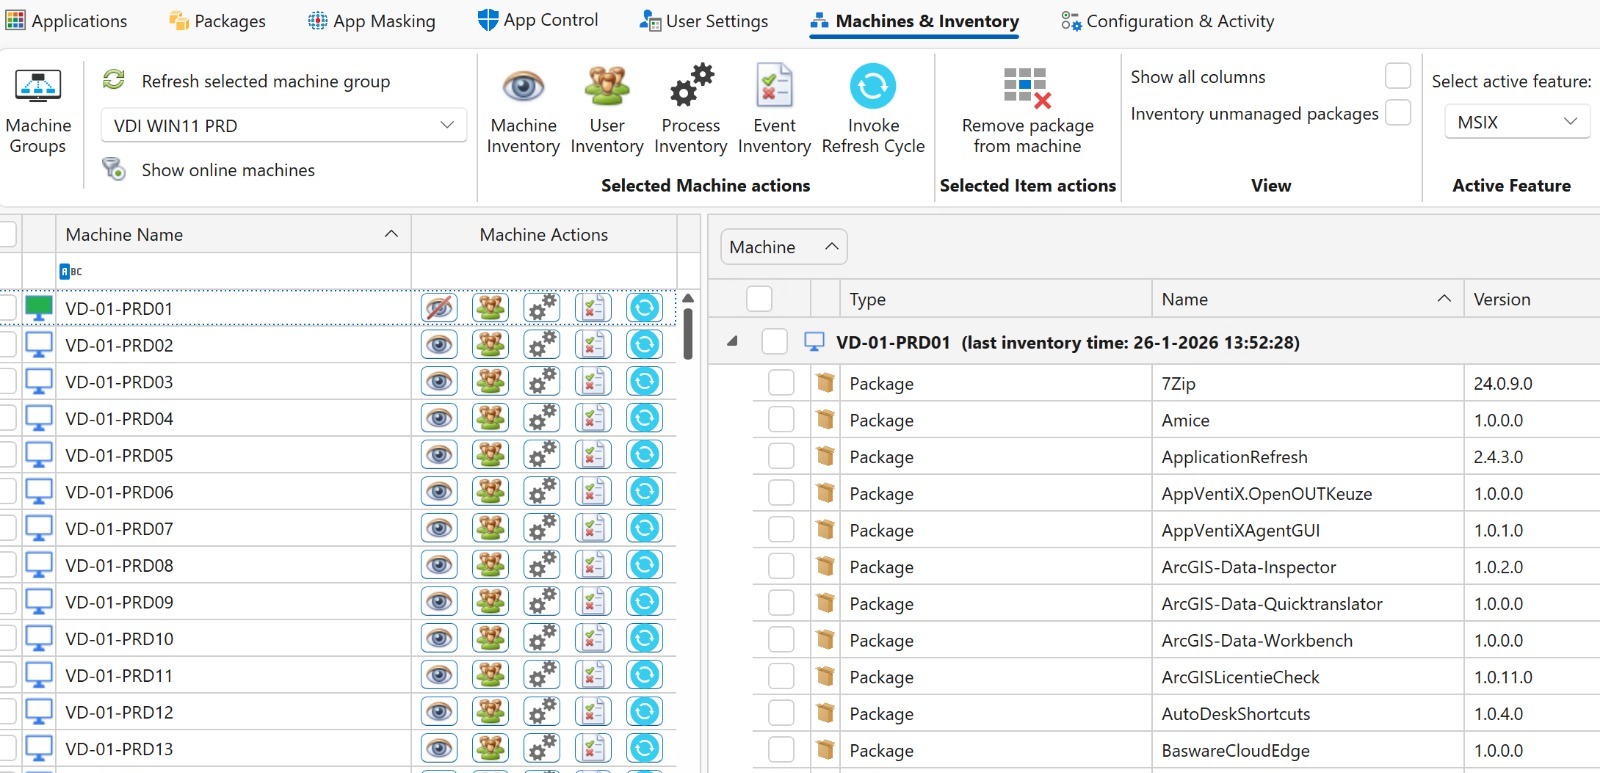Click Refresh selected machine group
Viewport: 1600px width, 773px height.
(265, 81)
